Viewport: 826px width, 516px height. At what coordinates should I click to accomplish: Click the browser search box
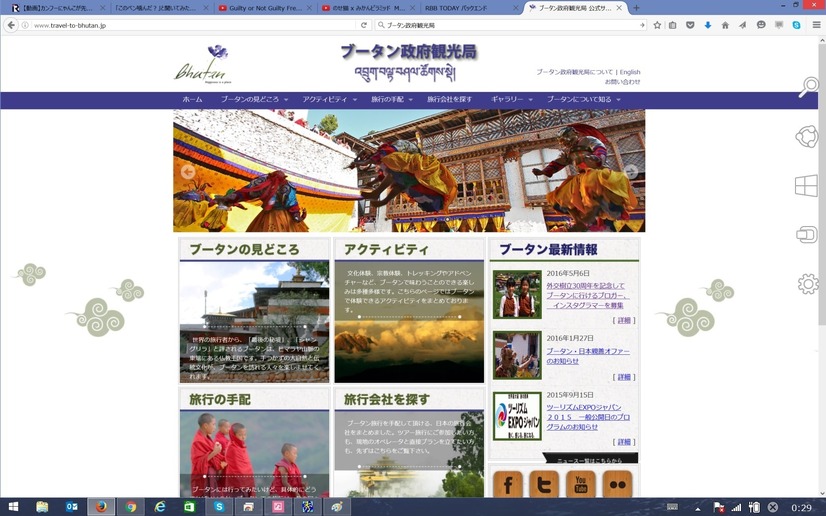point(510,25)
